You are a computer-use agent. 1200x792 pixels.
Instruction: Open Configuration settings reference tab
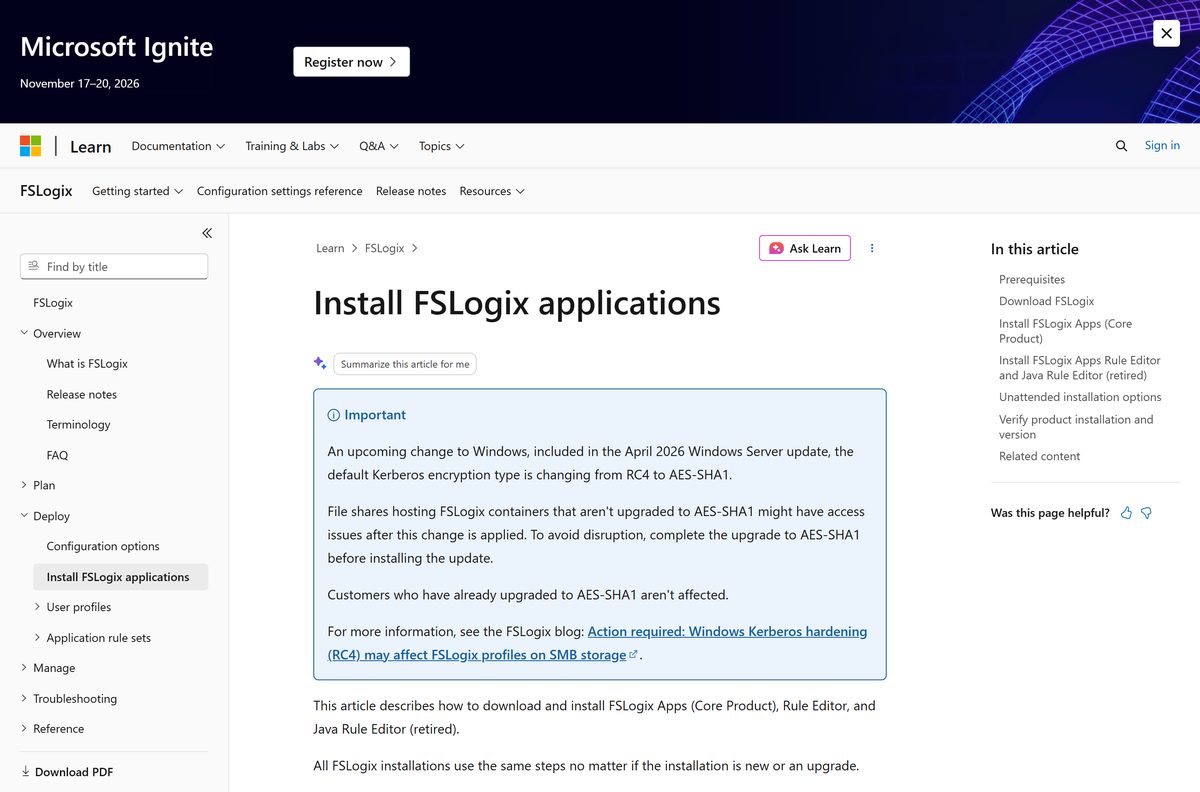point(280,191)
